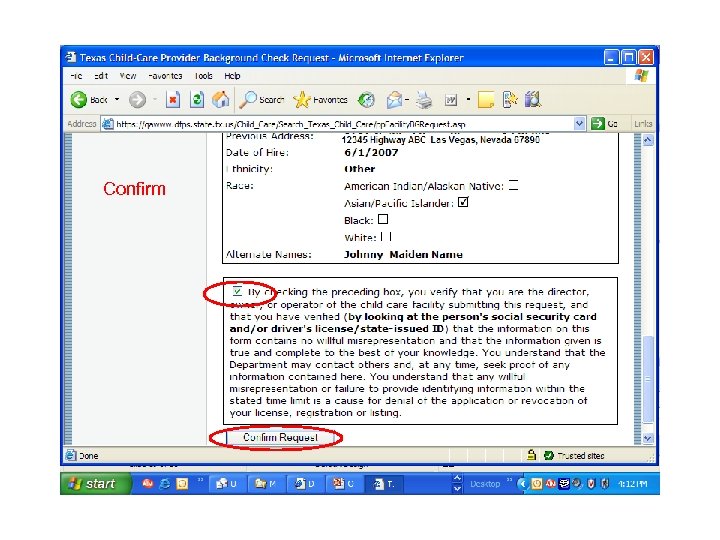Open the Tools menu
720x540 pixels.
203,76
